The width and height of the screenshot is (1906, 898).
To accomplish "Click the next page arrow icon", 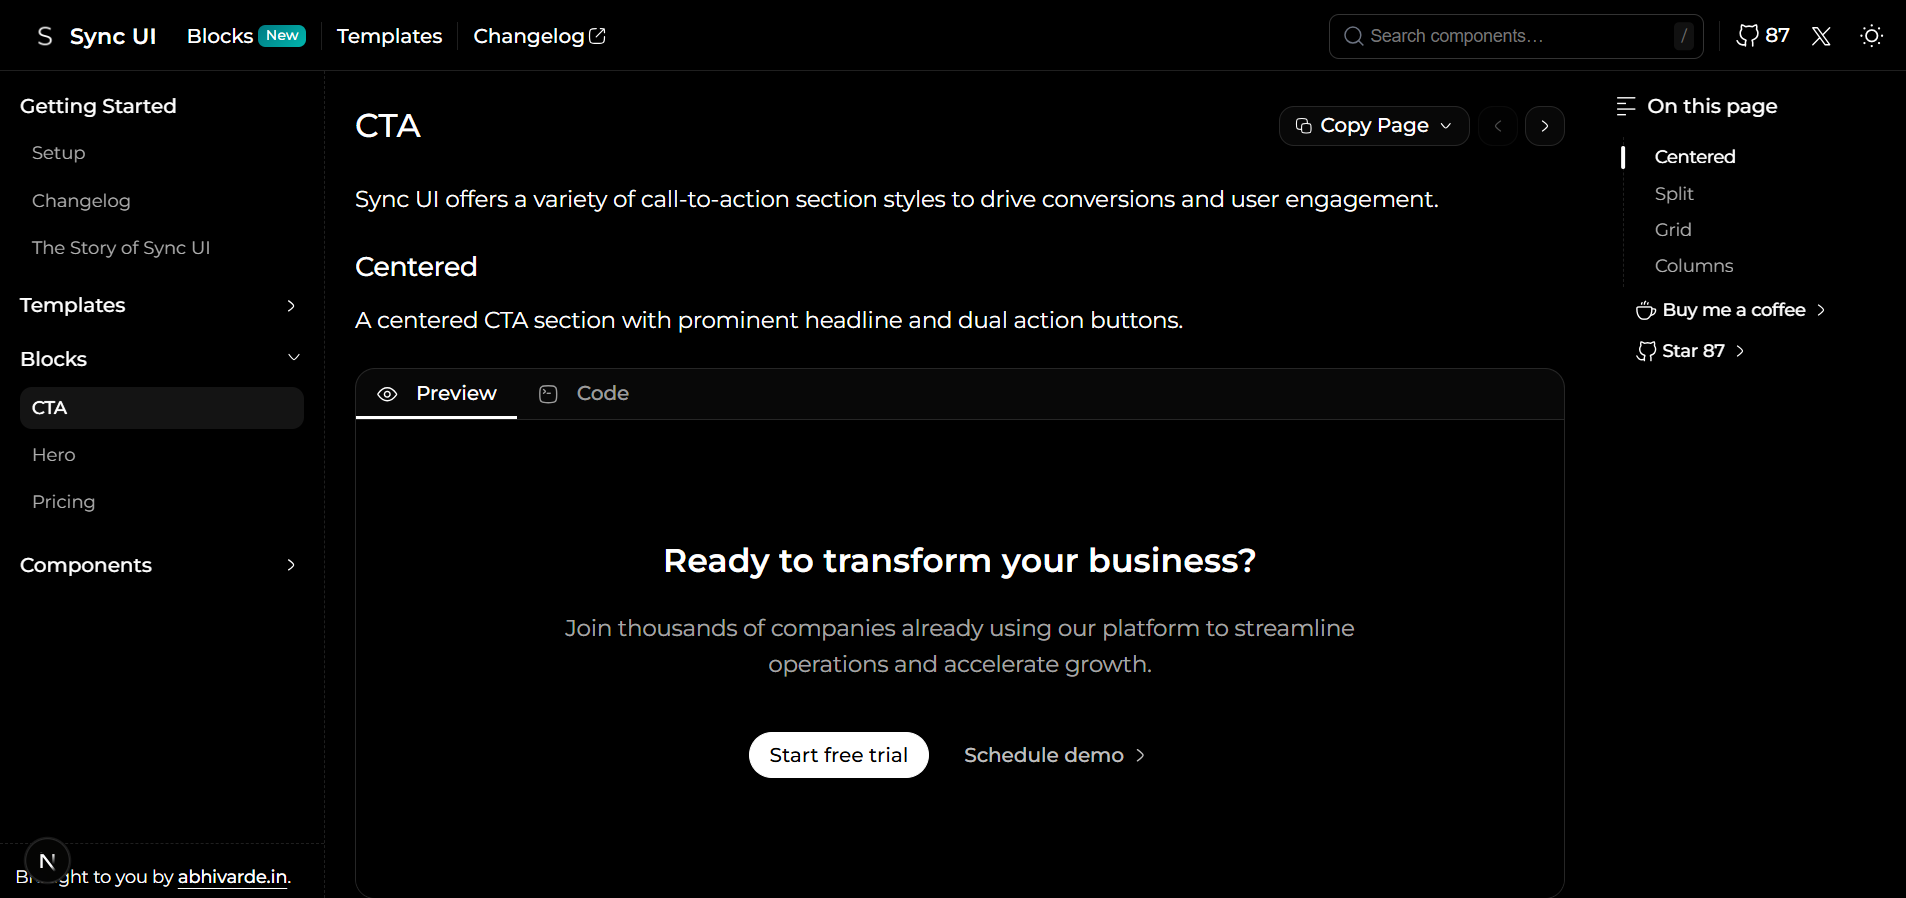I will tap(1544, 126).
